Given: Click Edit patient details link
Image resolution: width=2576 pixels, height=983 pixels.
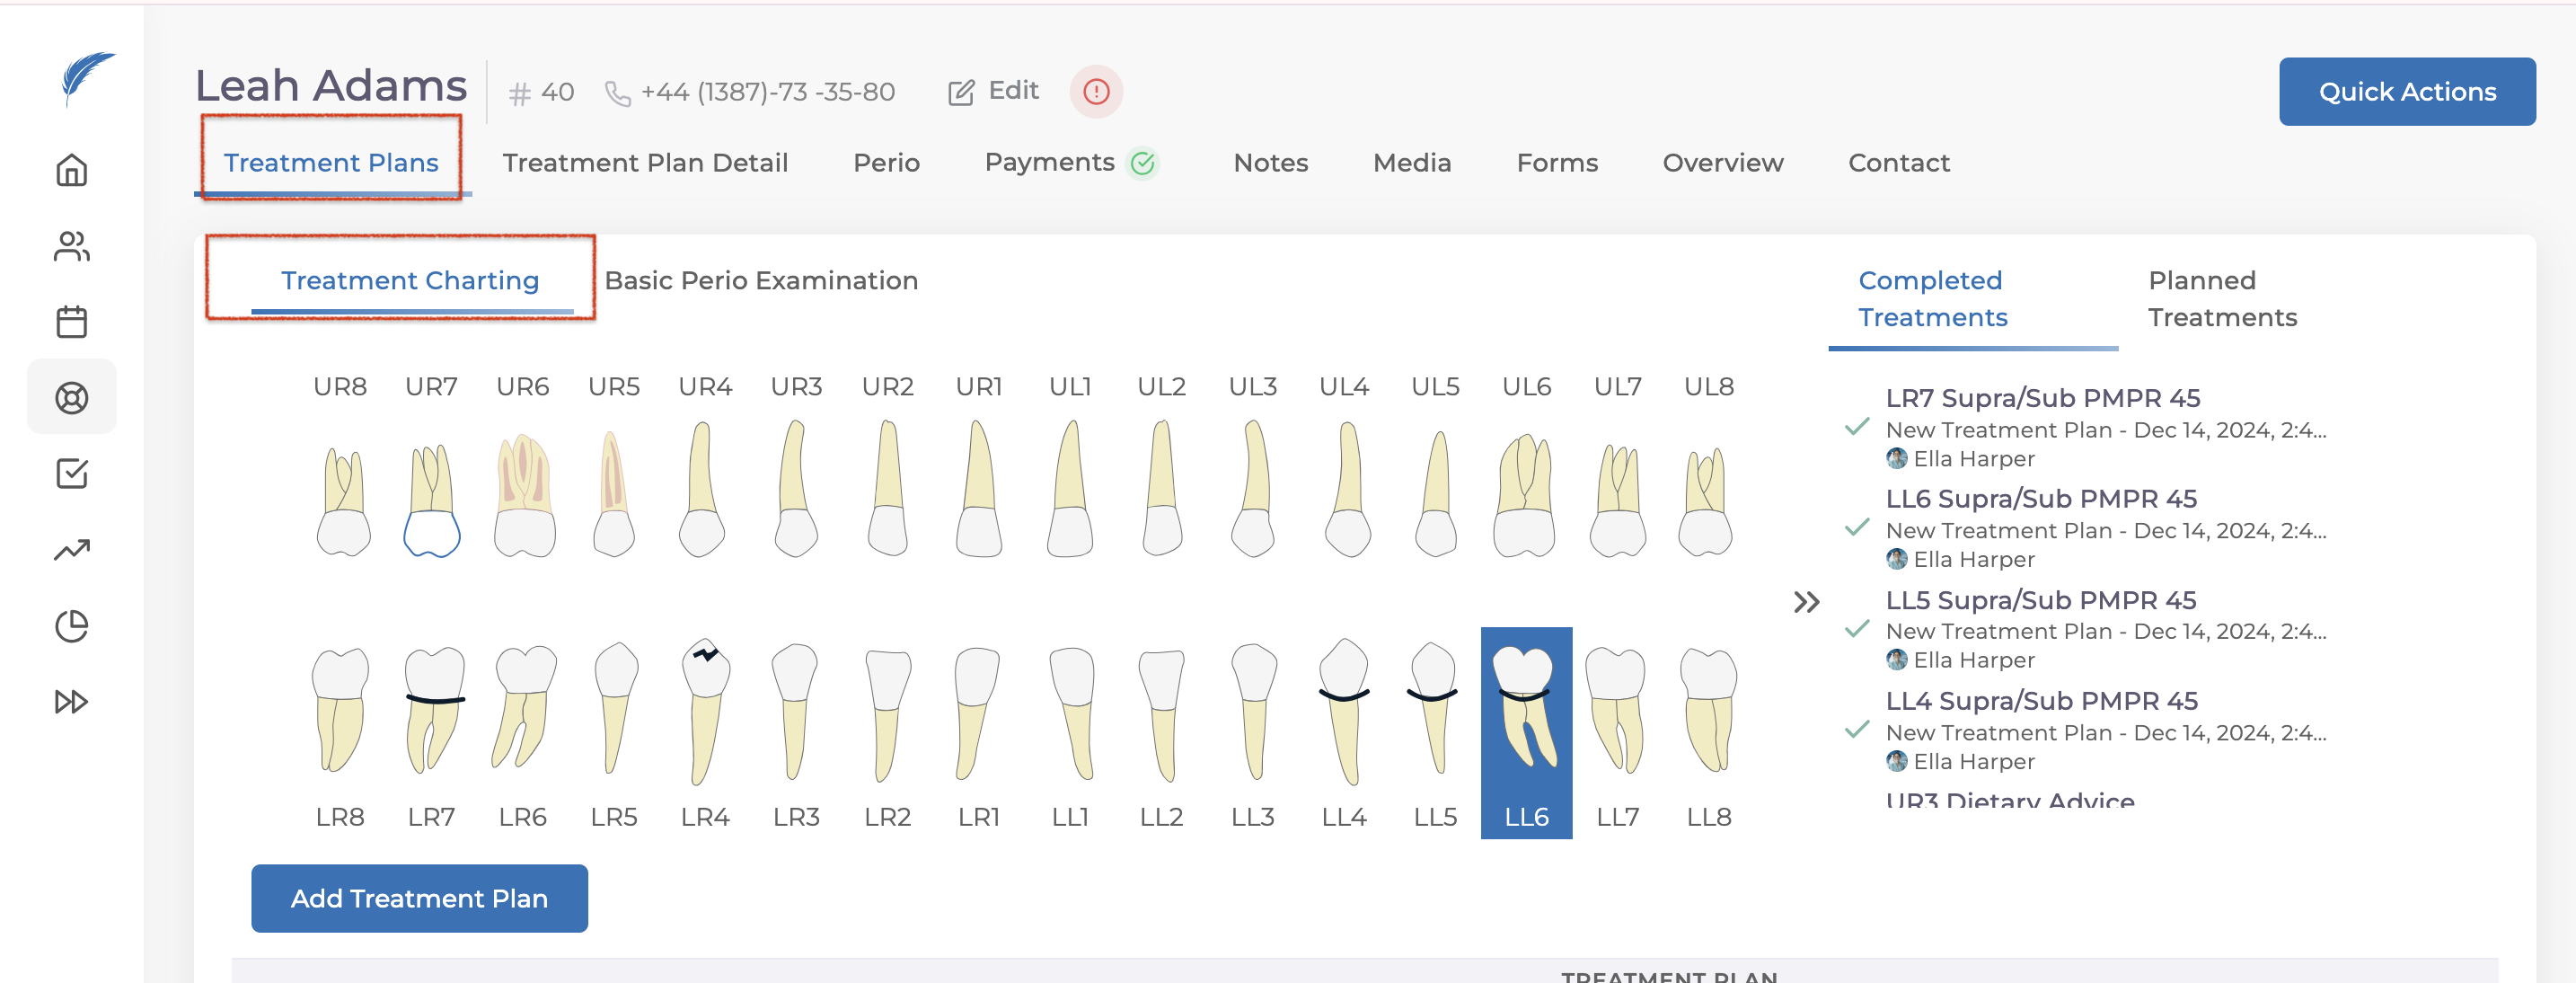Looking at the screenshot, I should pyautogui.click(x=994, y=91).
